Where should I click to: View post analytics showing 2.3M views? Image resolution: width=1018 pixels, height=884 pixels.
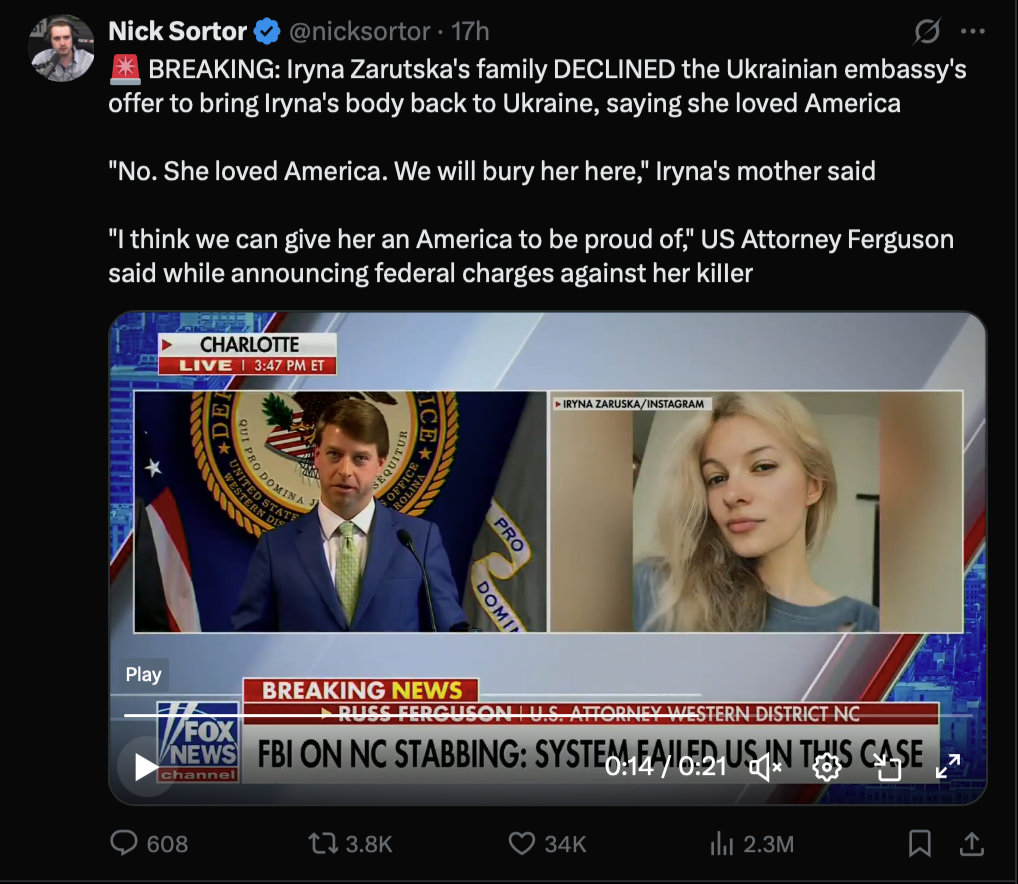722,844
